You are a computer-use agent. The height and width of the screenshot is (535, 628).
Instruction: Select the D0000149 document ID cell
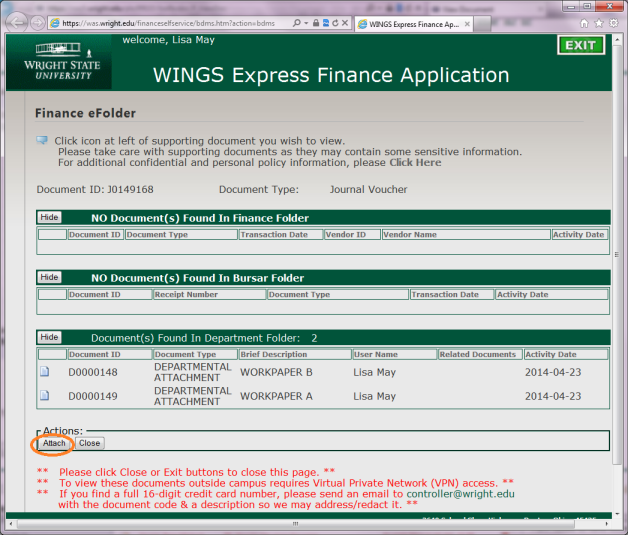point(93,396)
